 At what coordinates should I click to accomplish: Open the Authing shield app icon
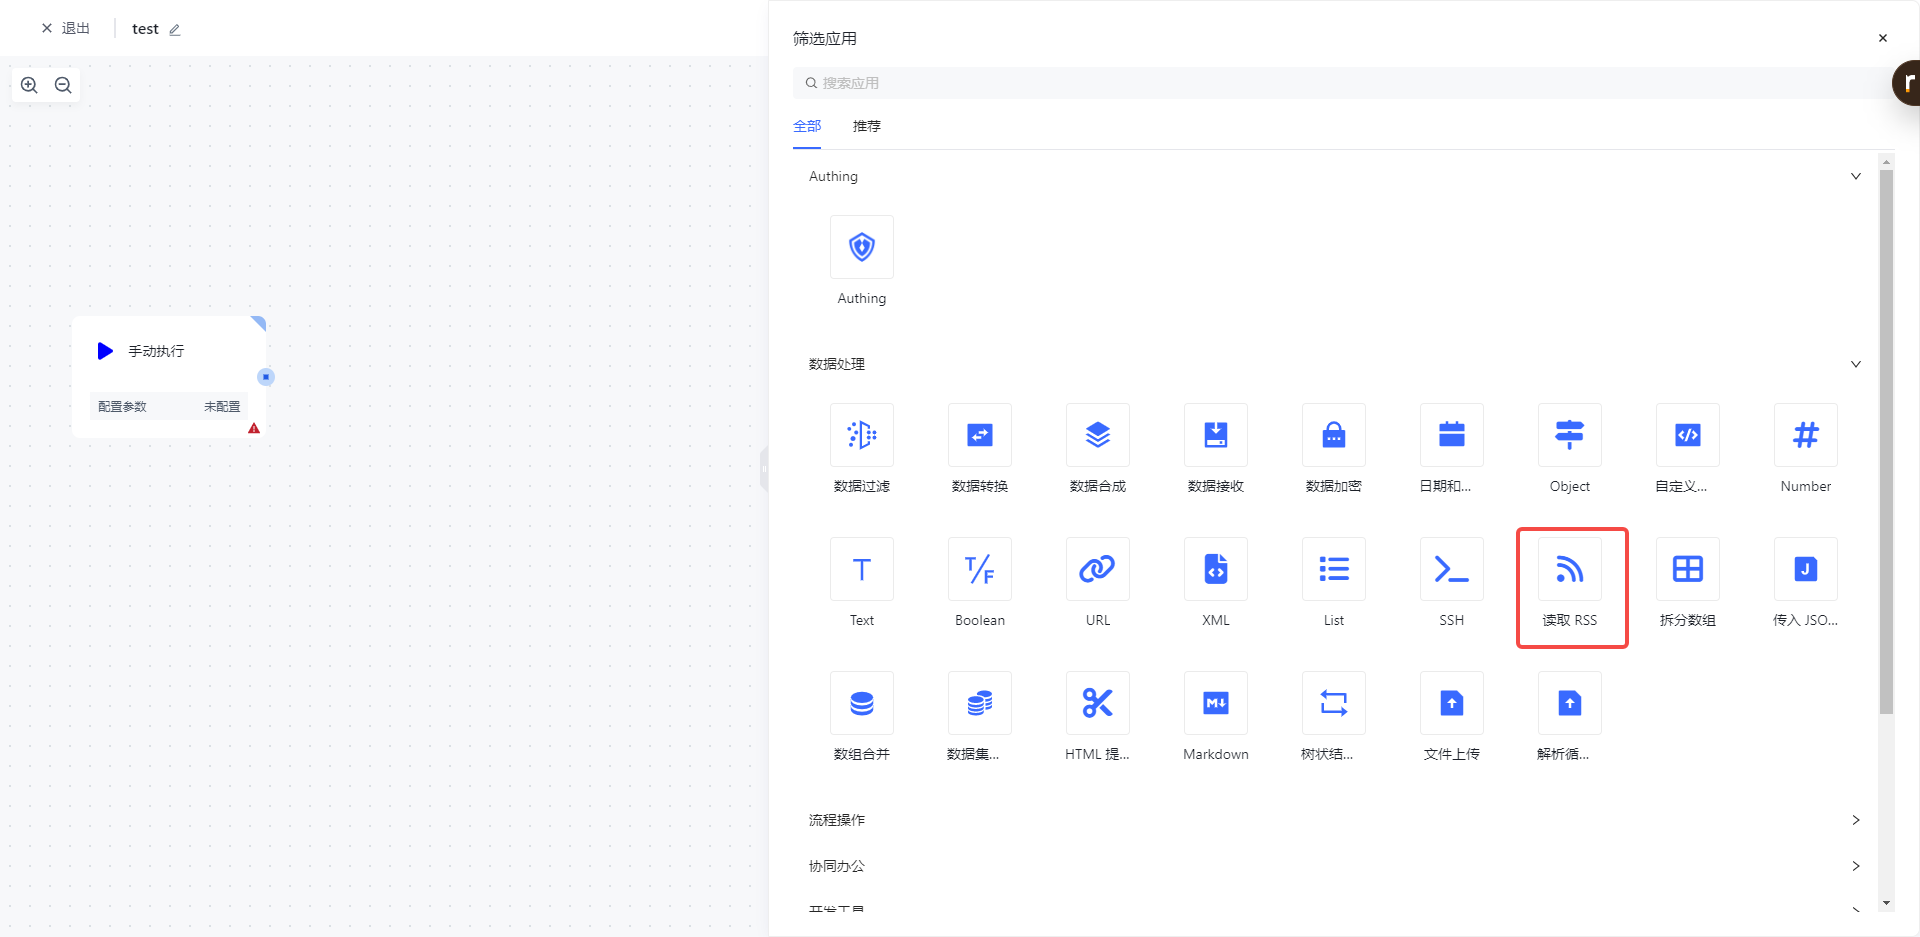click(x=861, y=248)
